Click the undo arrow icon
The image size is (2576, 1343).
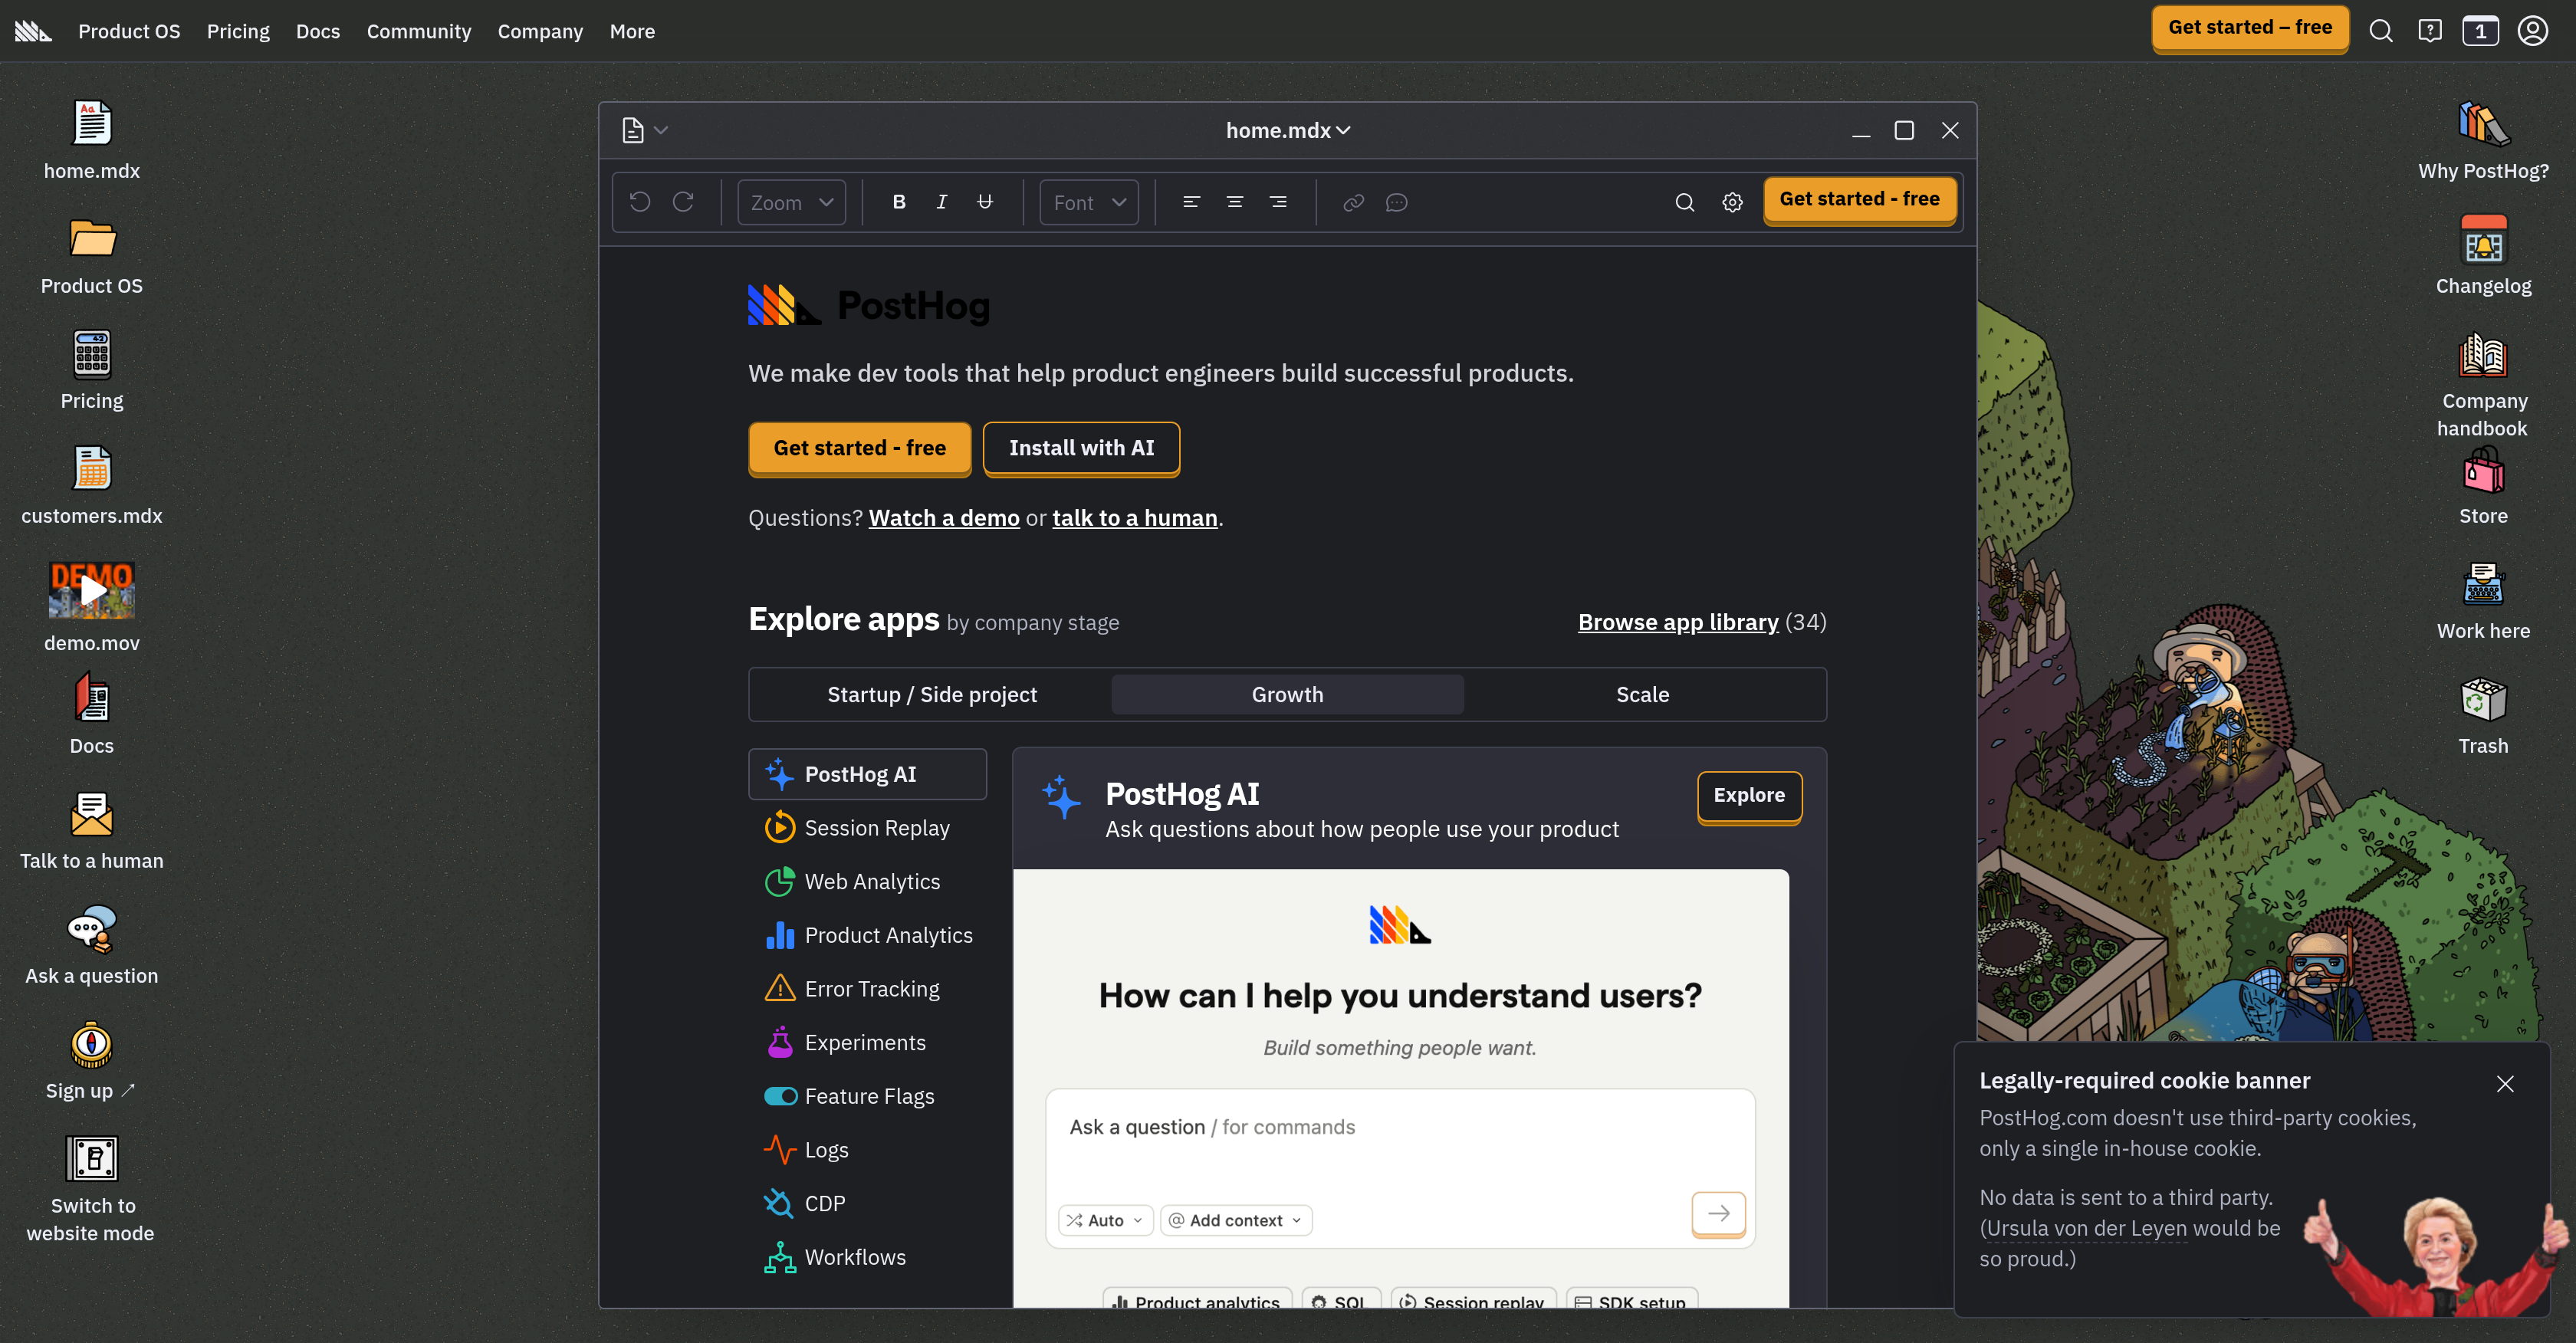pyautogui.click(x=640, y=202)
